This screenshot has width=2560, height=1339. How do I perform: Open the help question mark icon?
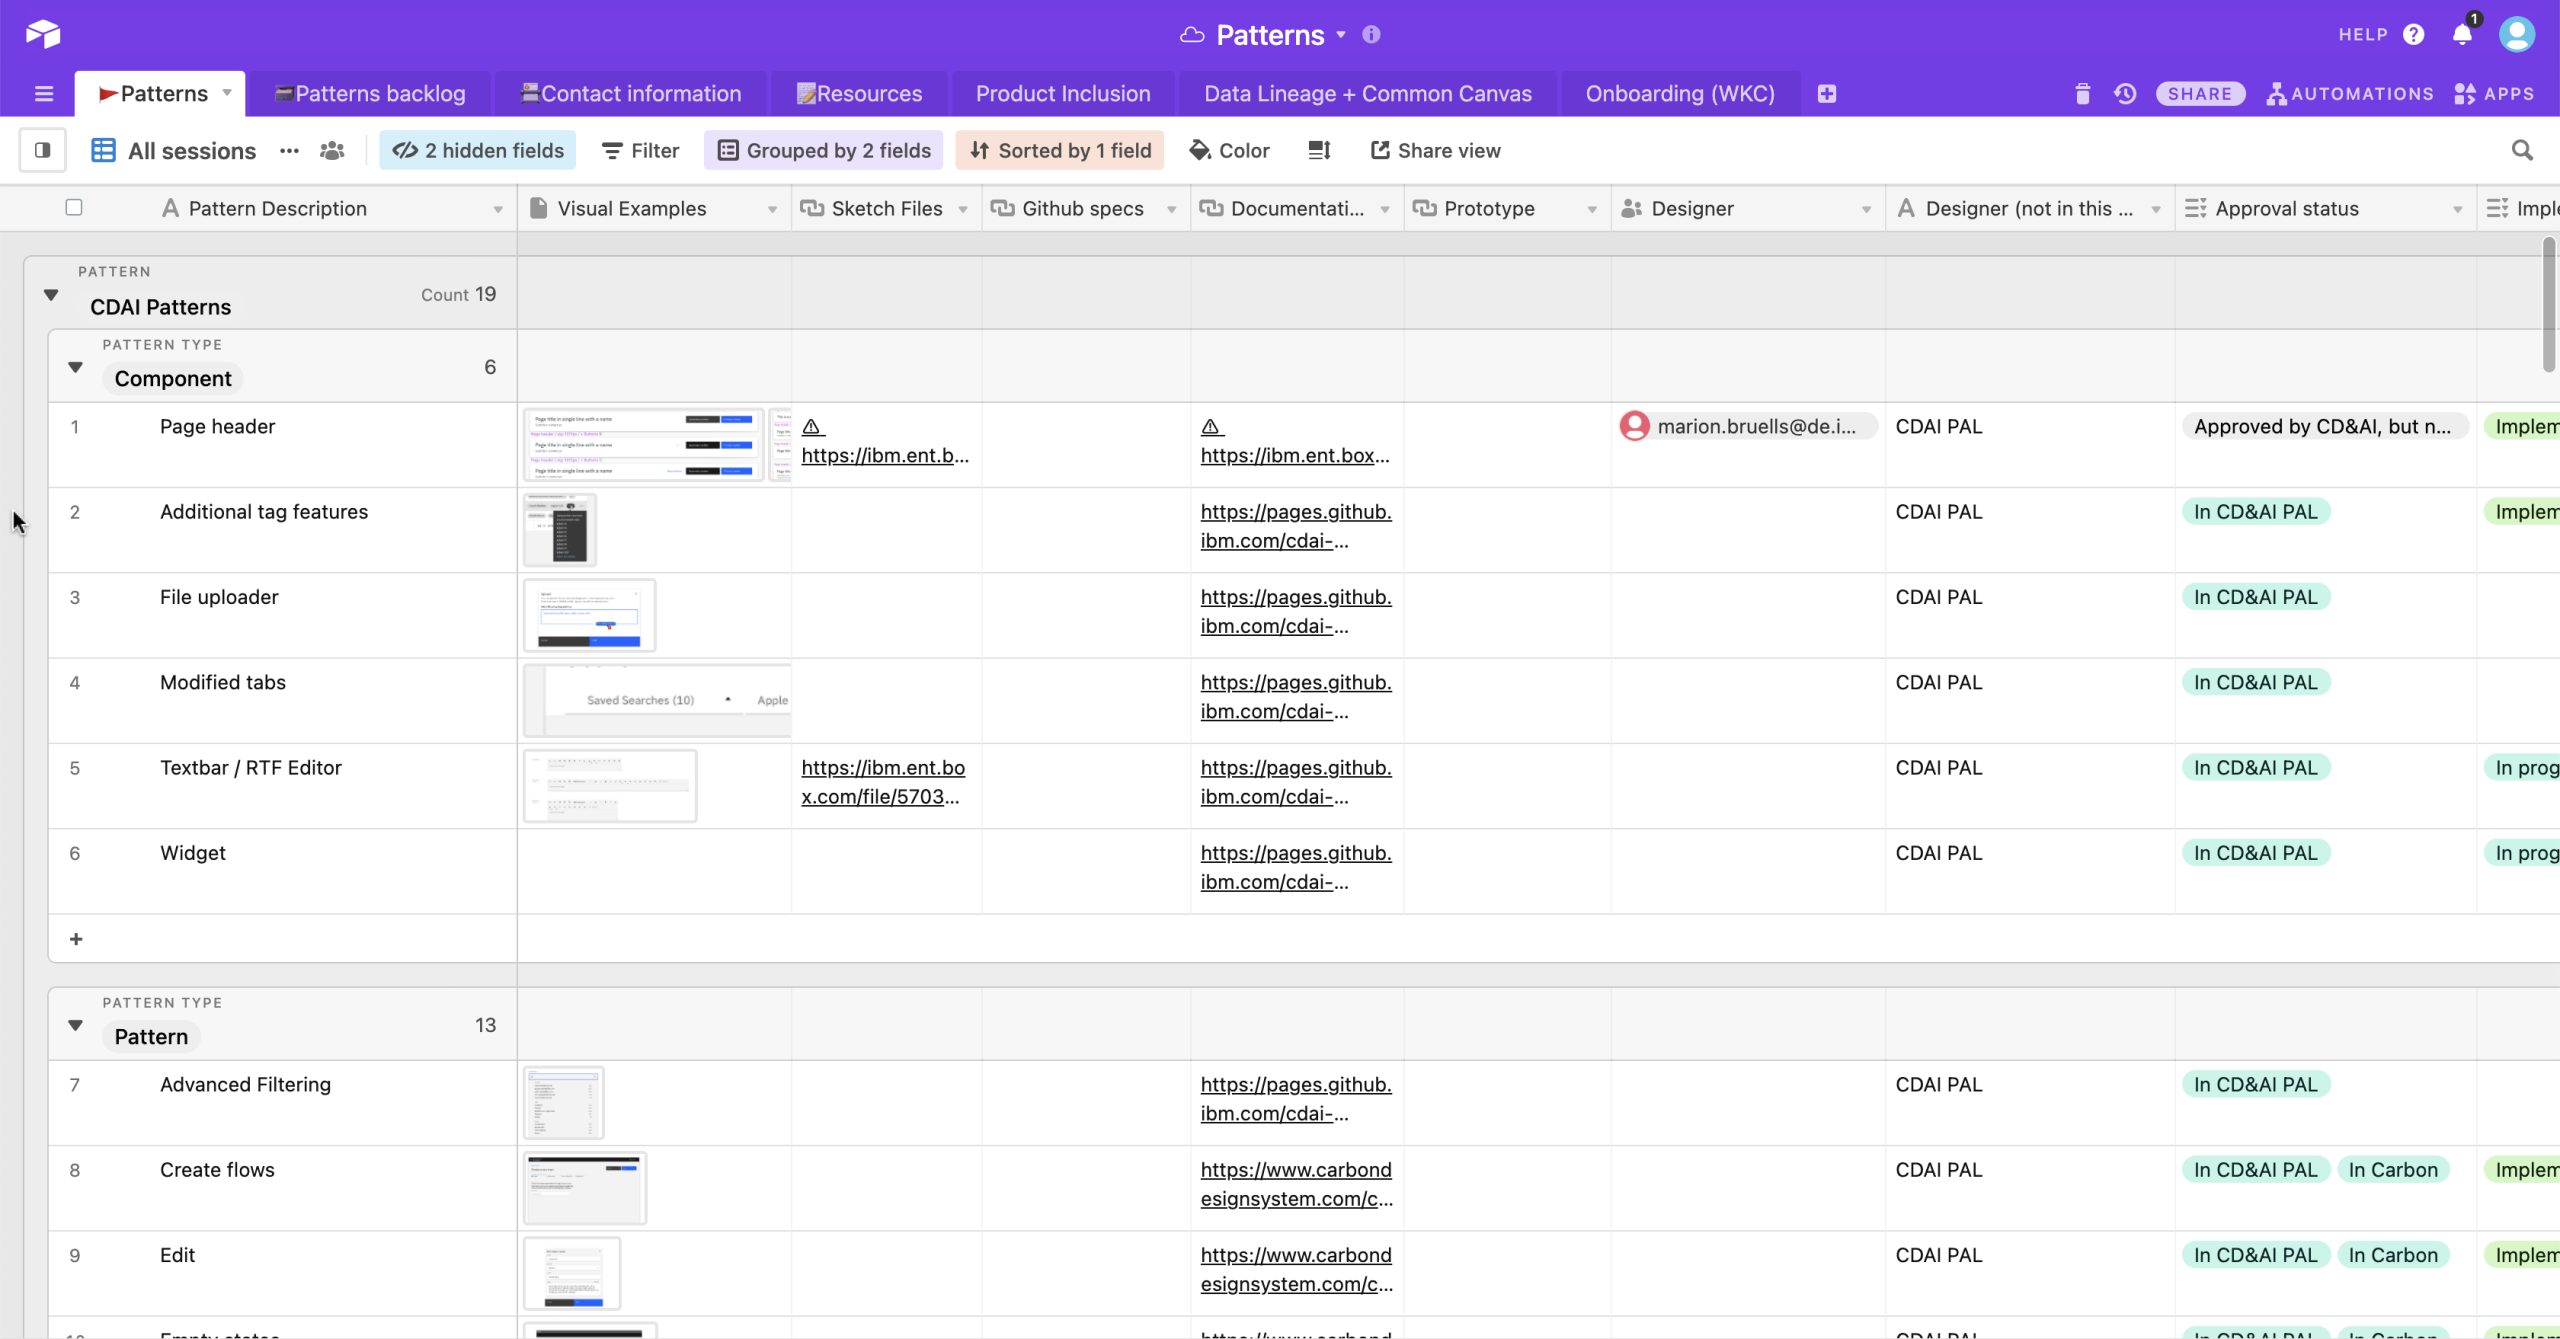pos(2414,35)
